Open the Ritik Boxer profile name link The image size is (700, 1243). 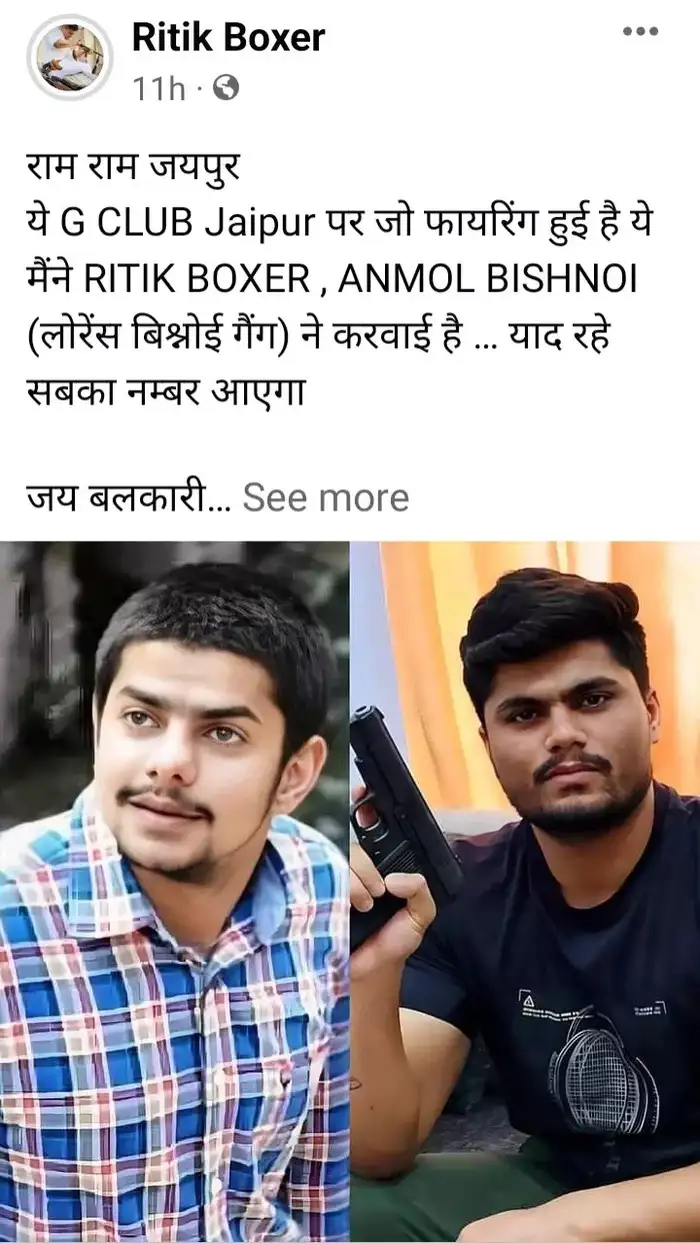pyautogui.click(x=229, y=37)
